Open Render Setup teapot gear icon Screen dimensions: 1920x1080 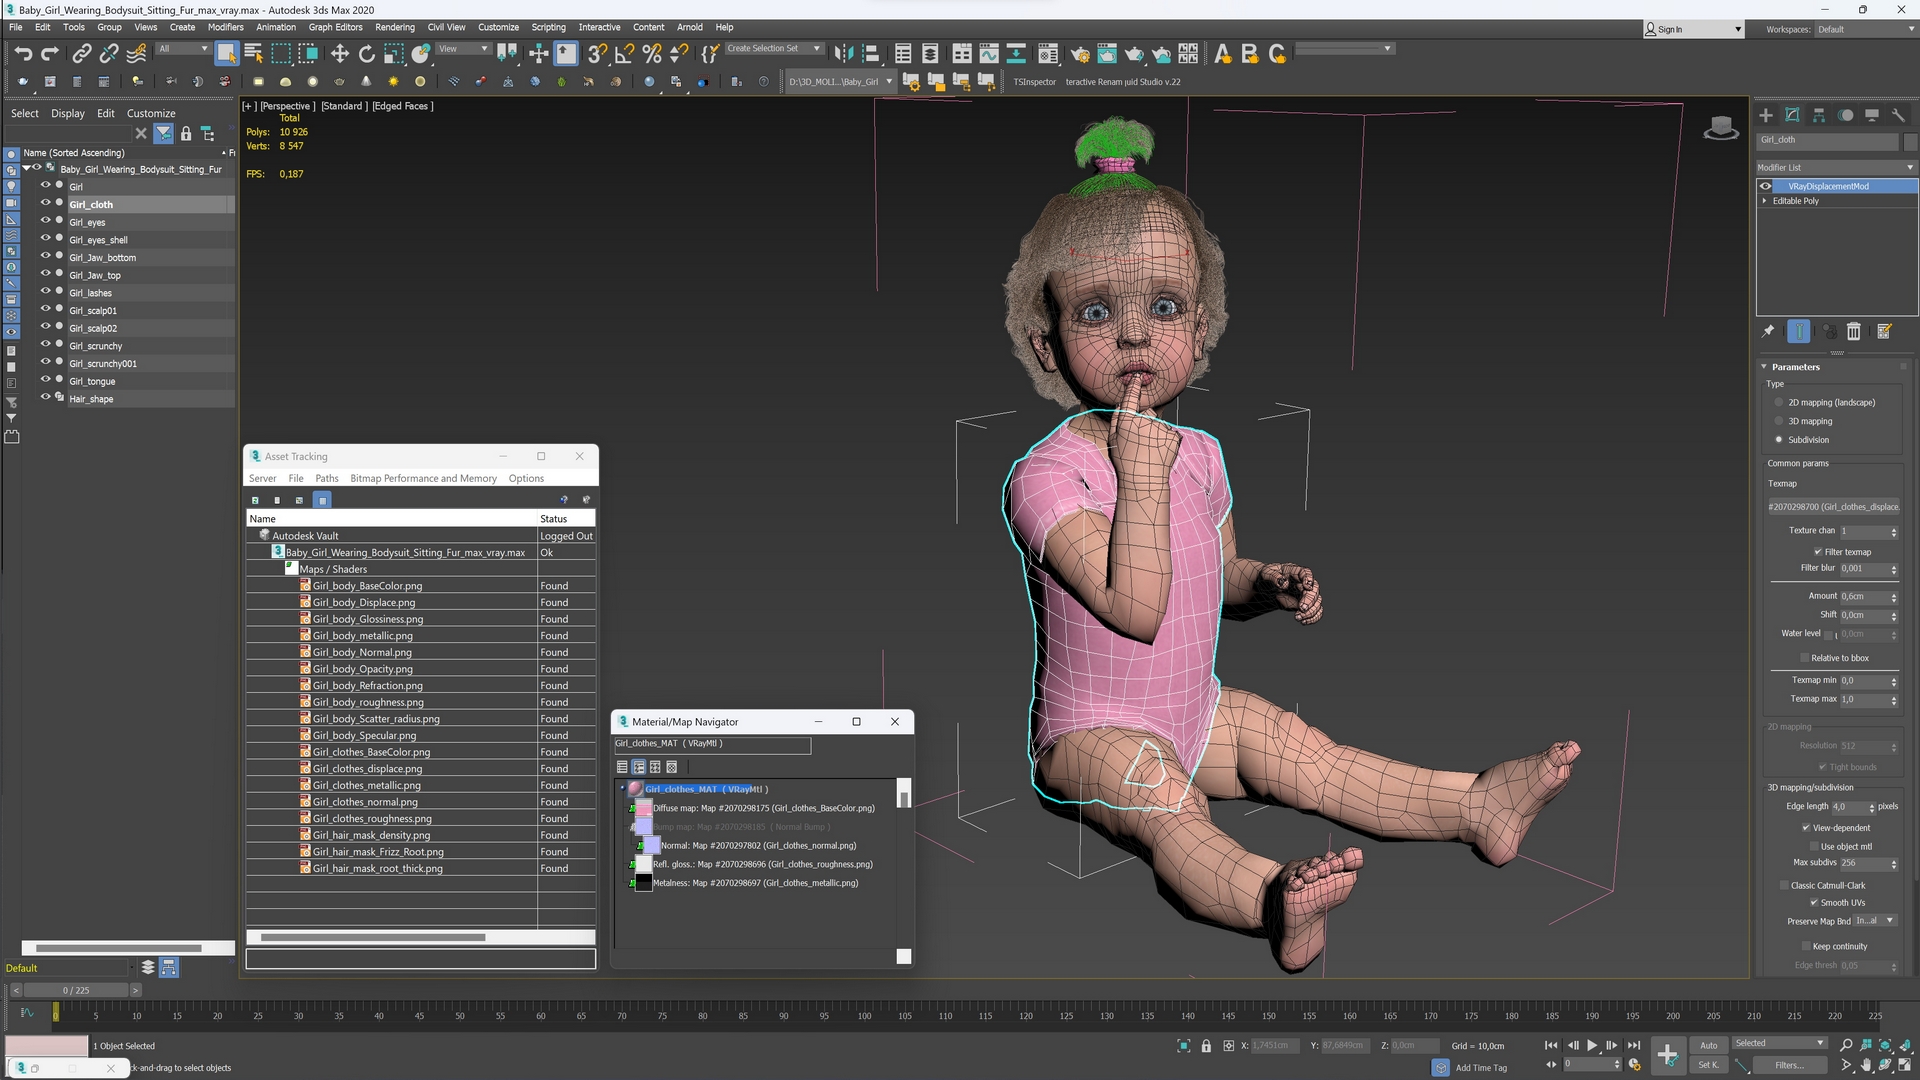click(x=1080, y=53)
